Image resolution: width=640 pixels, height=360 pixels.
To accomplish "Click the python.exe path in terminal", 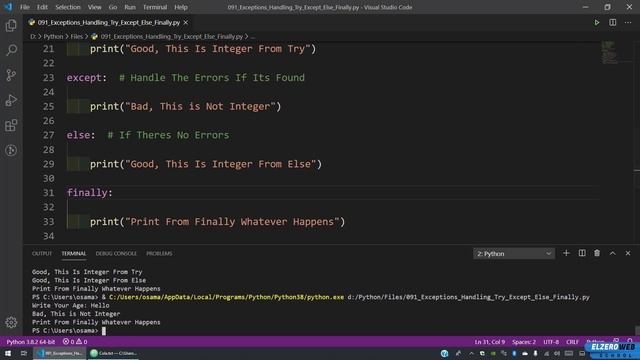I will tap(227, 297).
